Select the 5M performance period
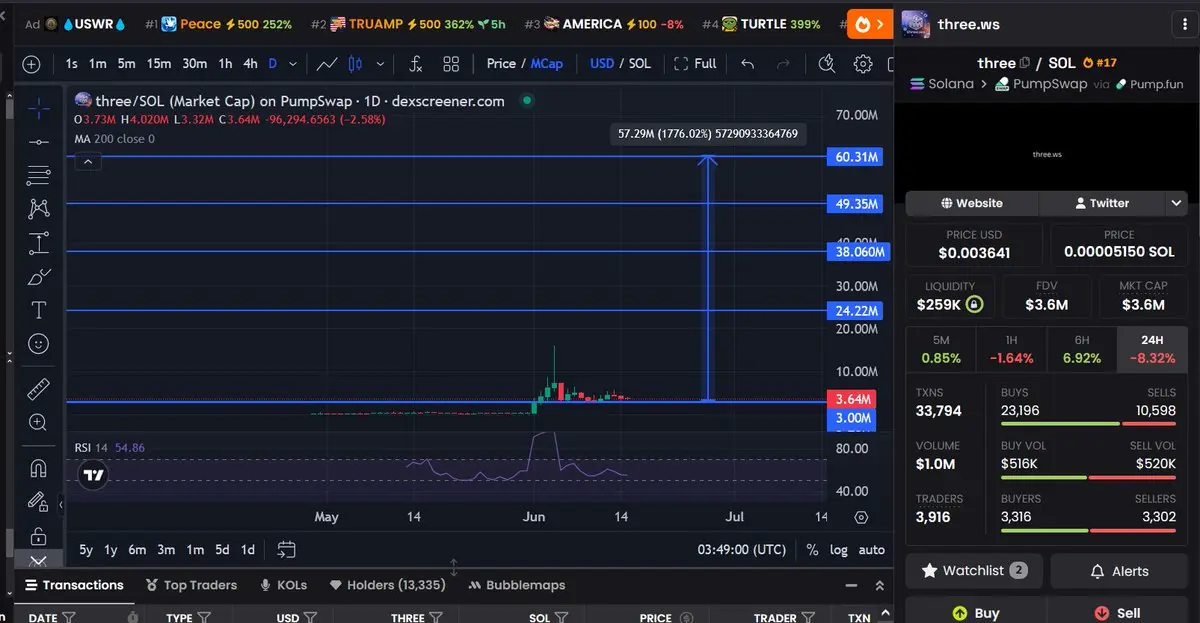Image resolution: width=1200 pixels, height=623 pixels. pos(941,349)
